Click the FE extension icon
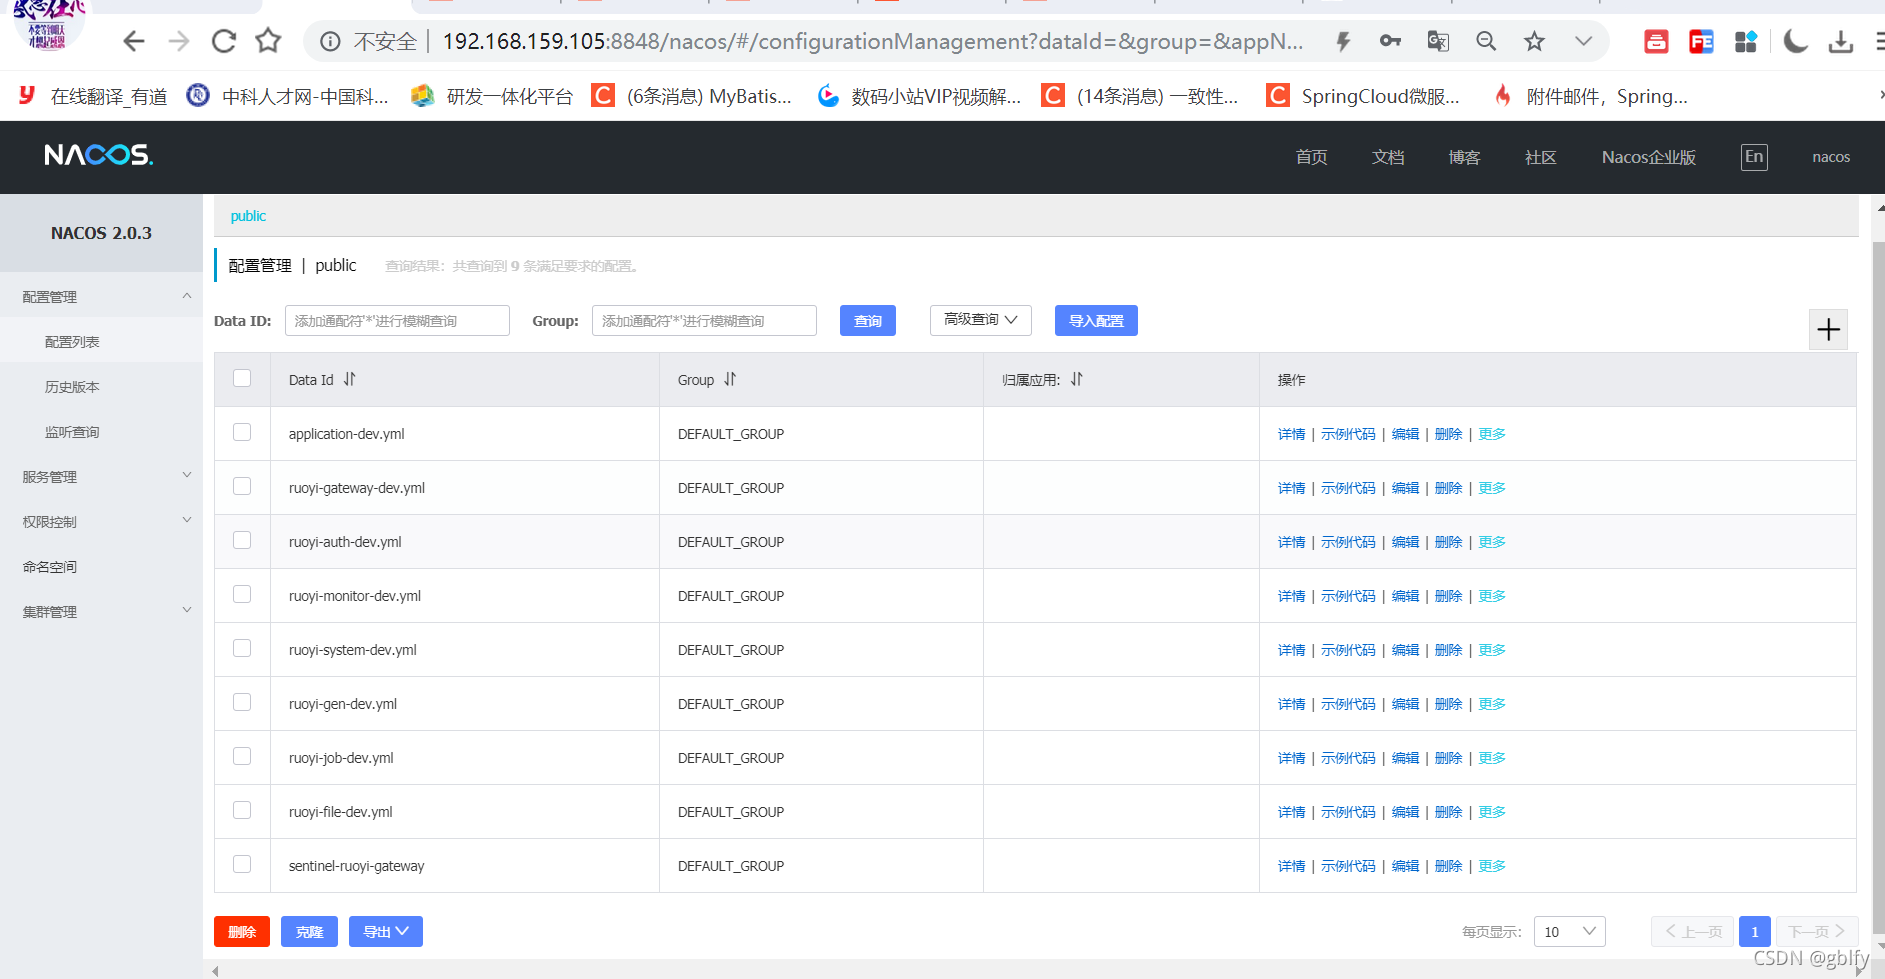This screenshot has height=979, width=1885. pyautogui.click(x=1701, y=41)
